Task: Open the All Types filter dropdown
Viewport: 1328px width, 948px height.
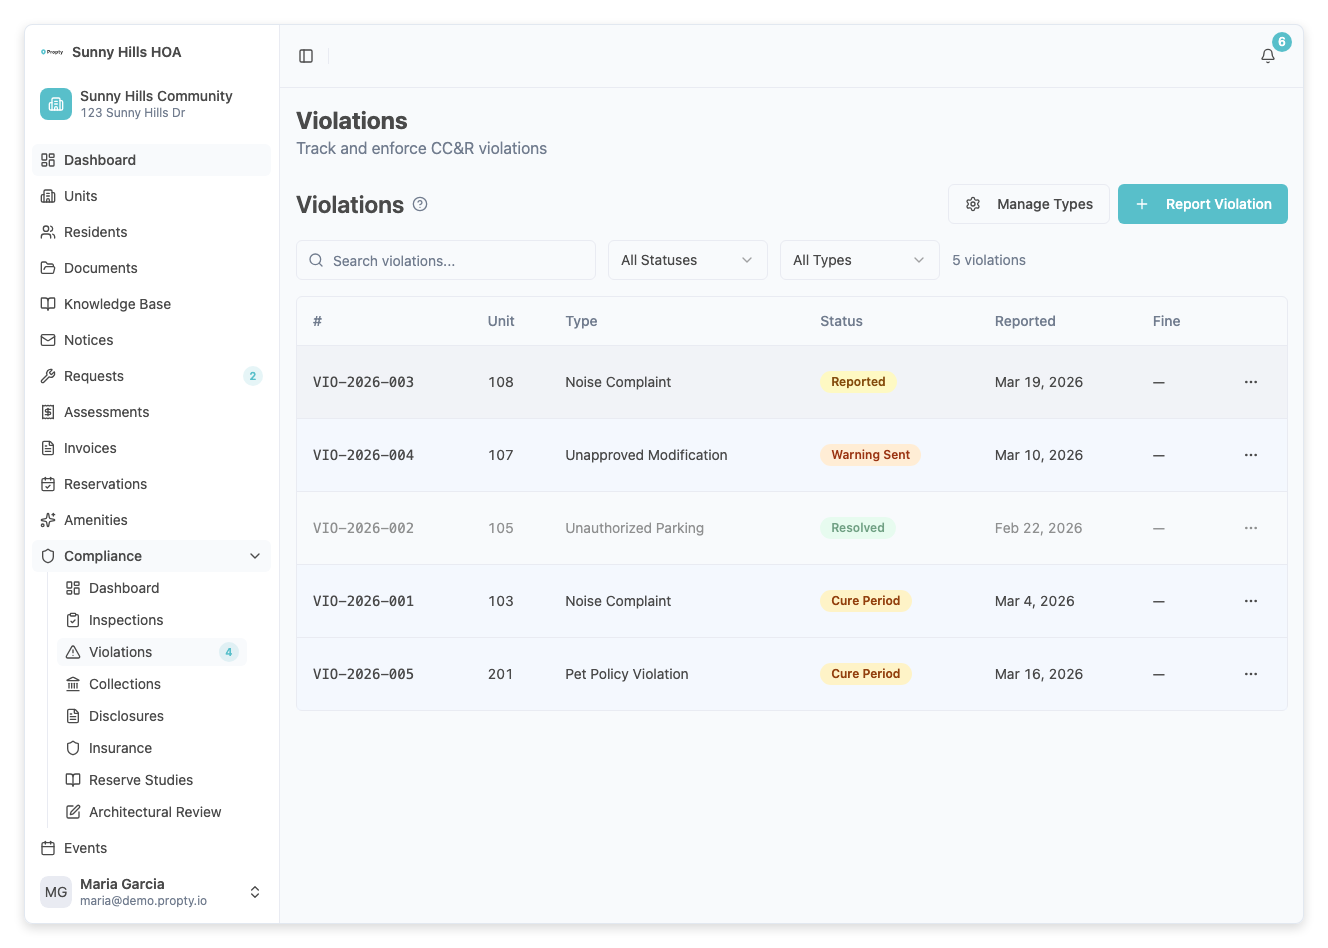Action: 858,260
